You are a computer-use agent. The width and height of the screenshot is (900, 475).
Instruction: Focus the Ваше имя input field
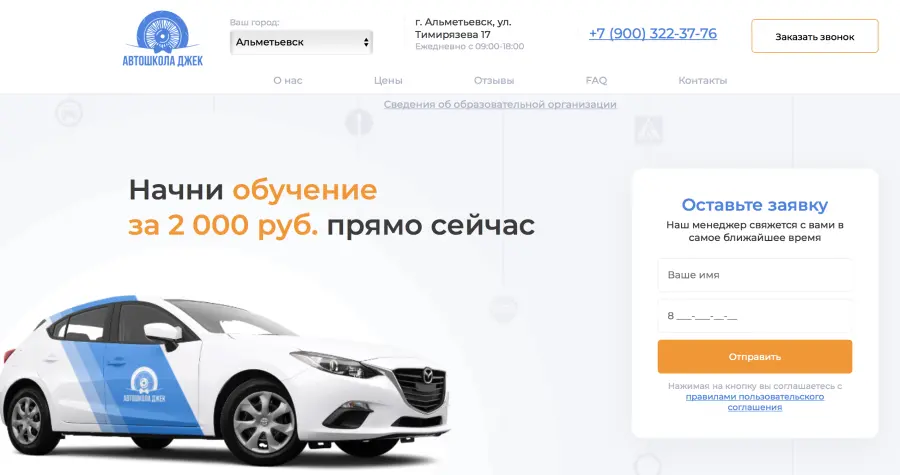[755, 275]
